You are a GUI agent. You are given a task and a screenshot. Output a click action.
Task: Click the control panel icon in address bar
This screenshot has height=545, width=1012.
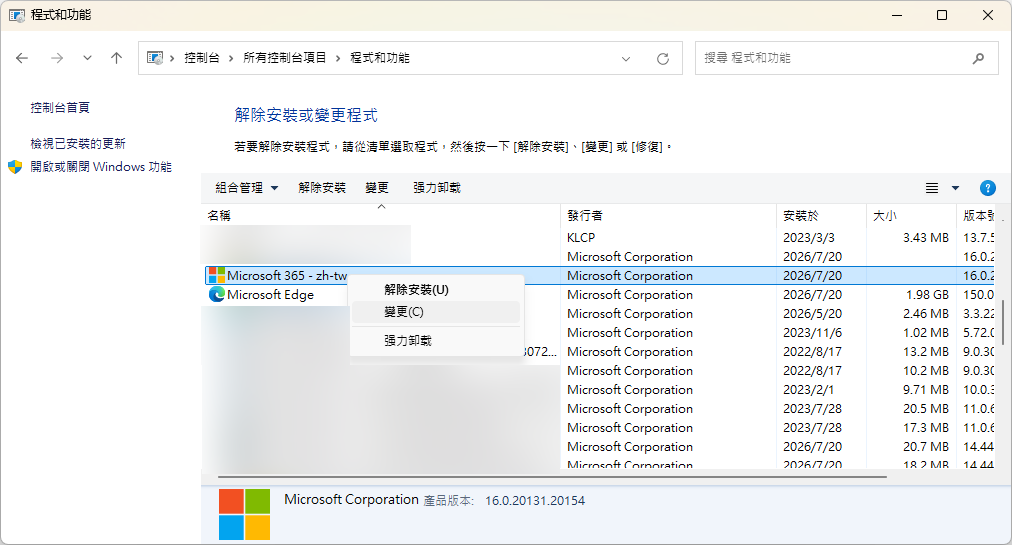[x=155, y=58]
